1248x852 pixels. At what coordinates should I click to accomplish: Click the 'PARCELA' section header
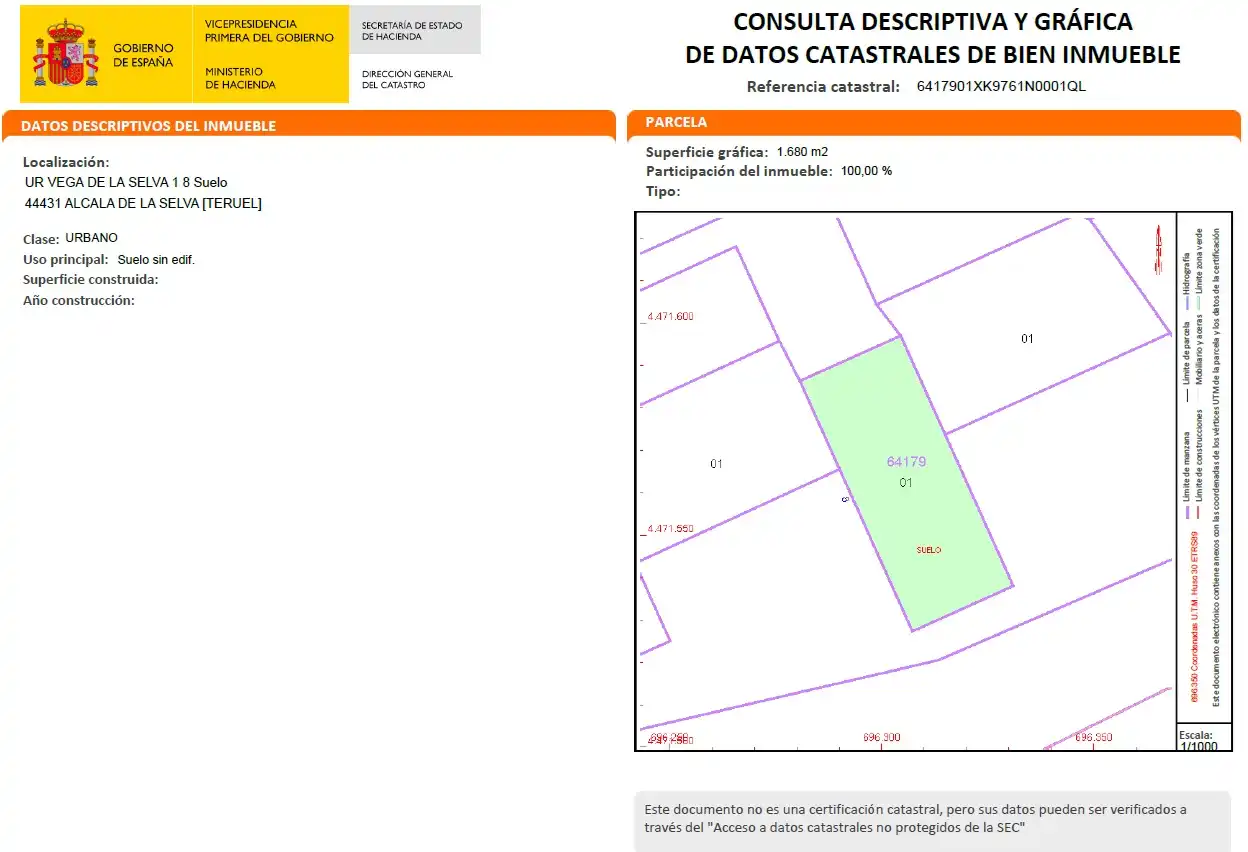coord(676,122)
